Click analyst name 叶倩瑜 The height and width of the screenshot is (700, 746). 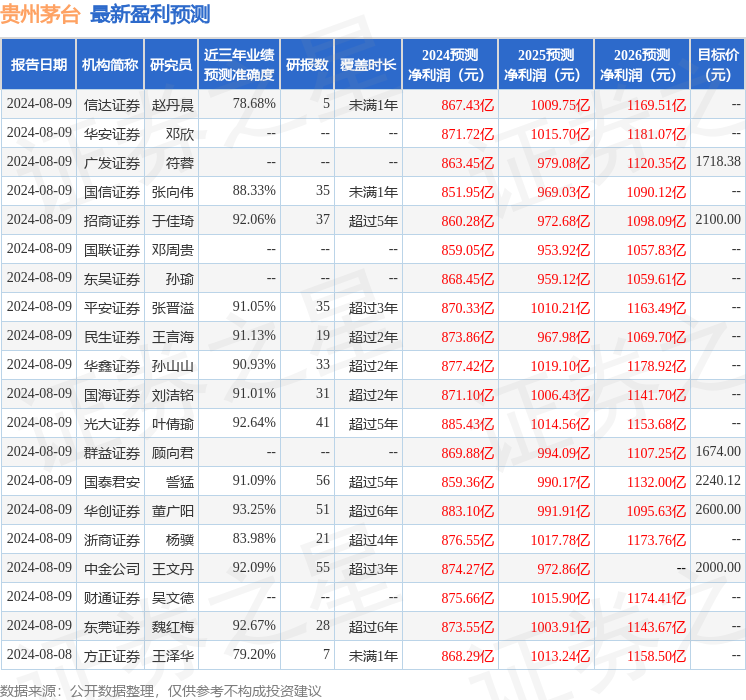point(173,424)
